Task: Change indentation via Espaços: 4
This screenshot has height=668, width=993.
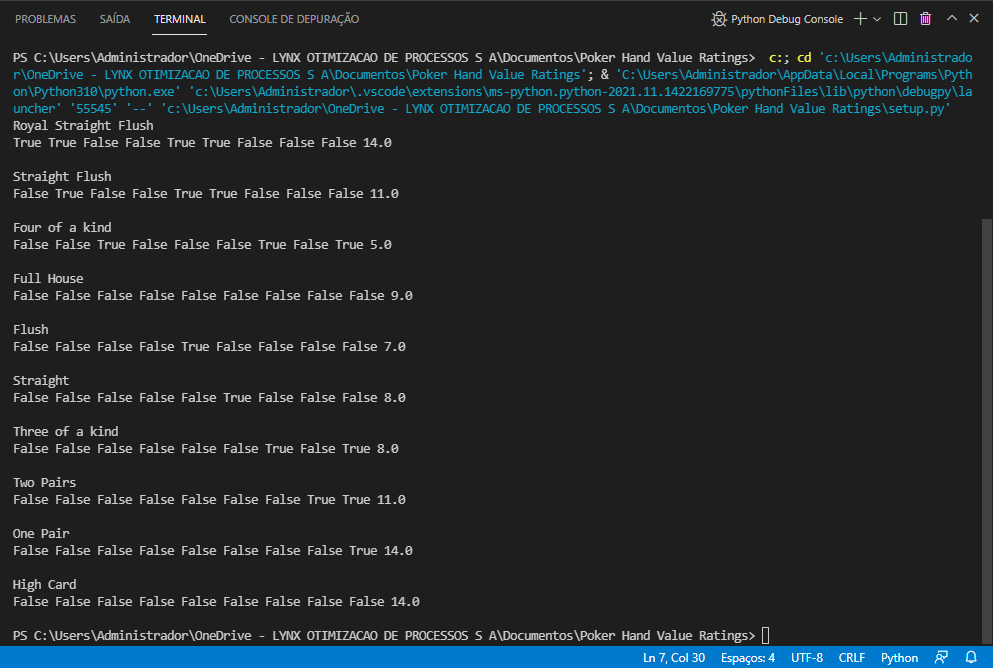Action: tap(748, 658)
